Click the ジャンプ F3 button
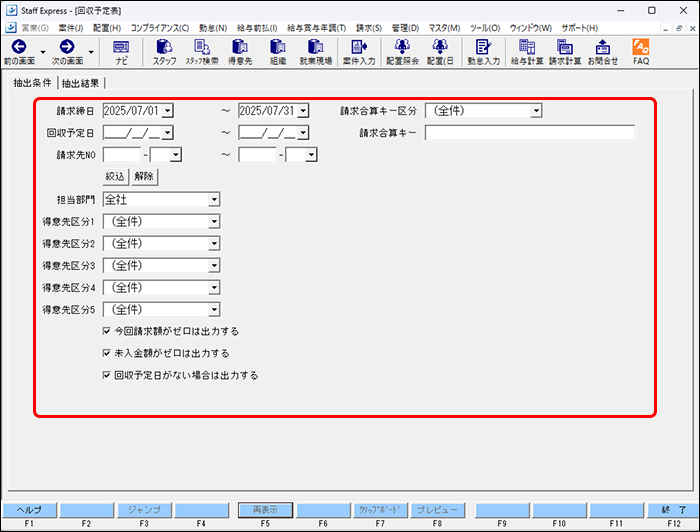 point(144,510)
